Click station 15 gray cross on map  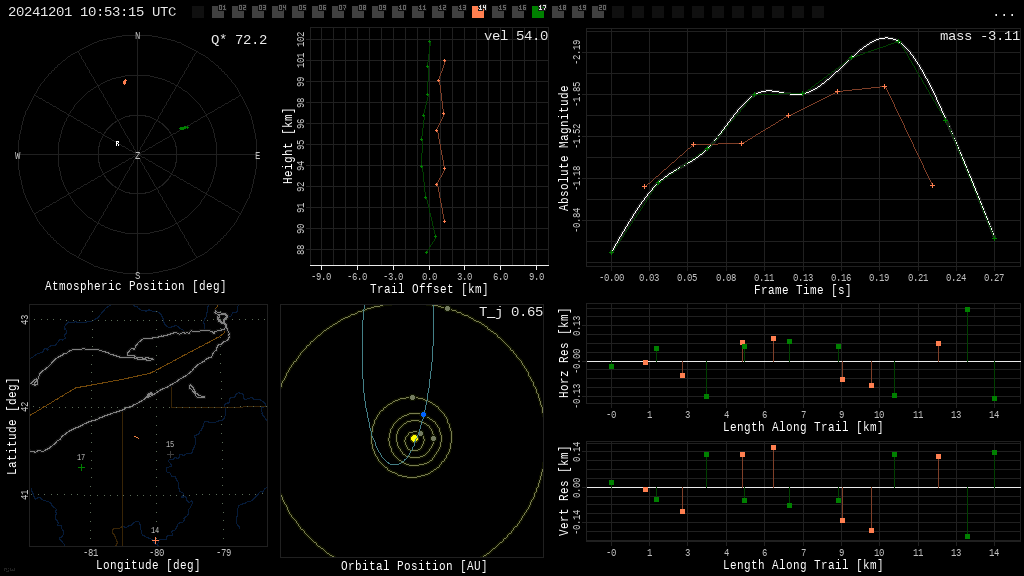pos(170,455)
